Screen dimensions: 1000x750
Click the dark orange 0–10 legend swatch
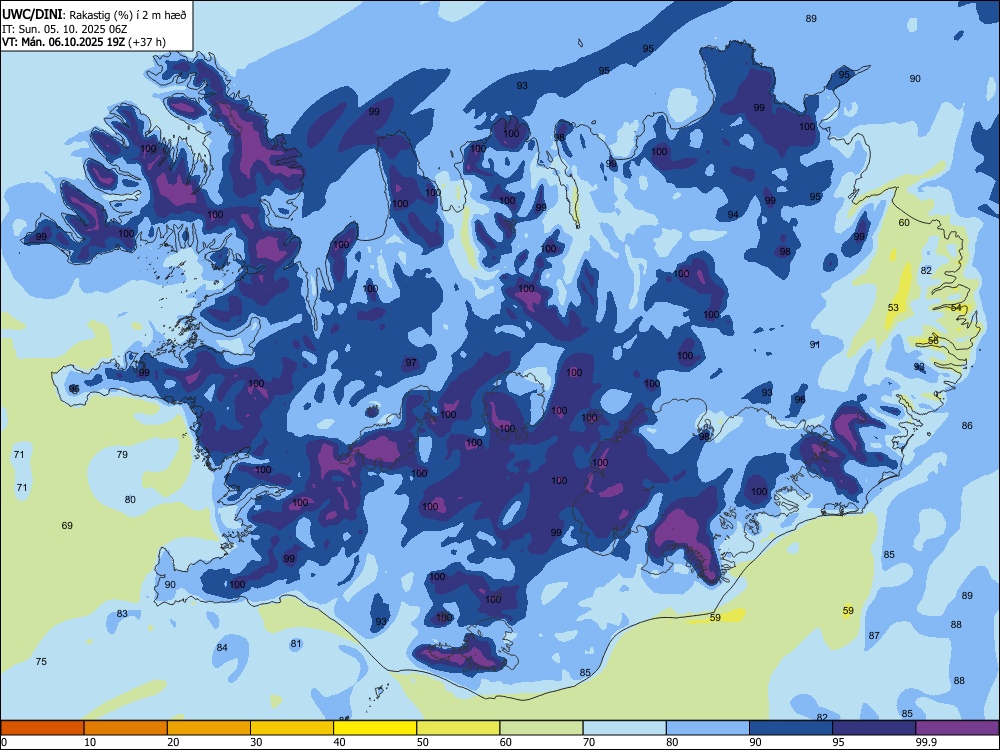[x=42, y=728]
